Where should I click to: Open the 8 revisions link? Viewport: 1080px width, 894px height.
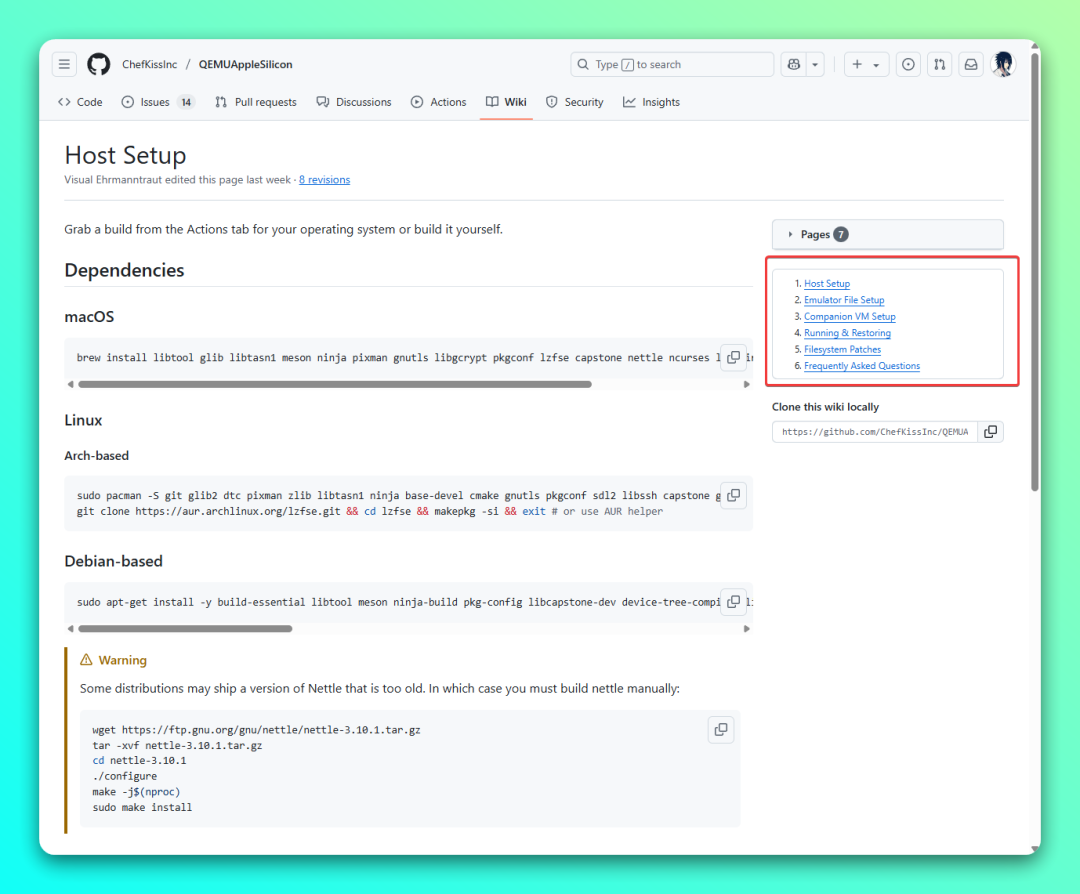tap(324, 180)
